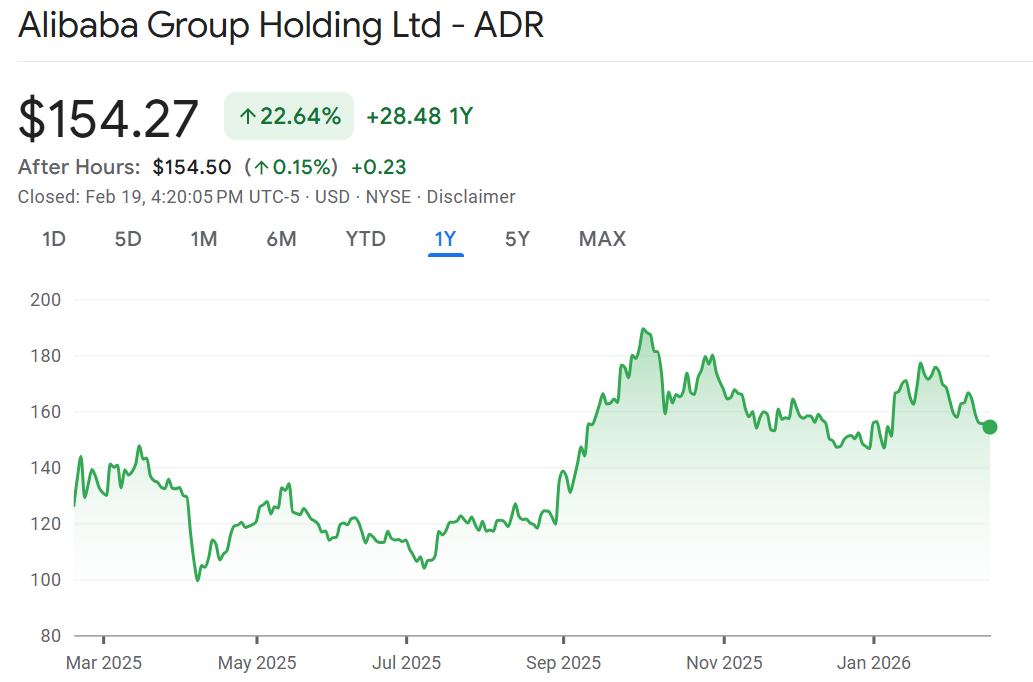Switch to the 1D time range

54,239
